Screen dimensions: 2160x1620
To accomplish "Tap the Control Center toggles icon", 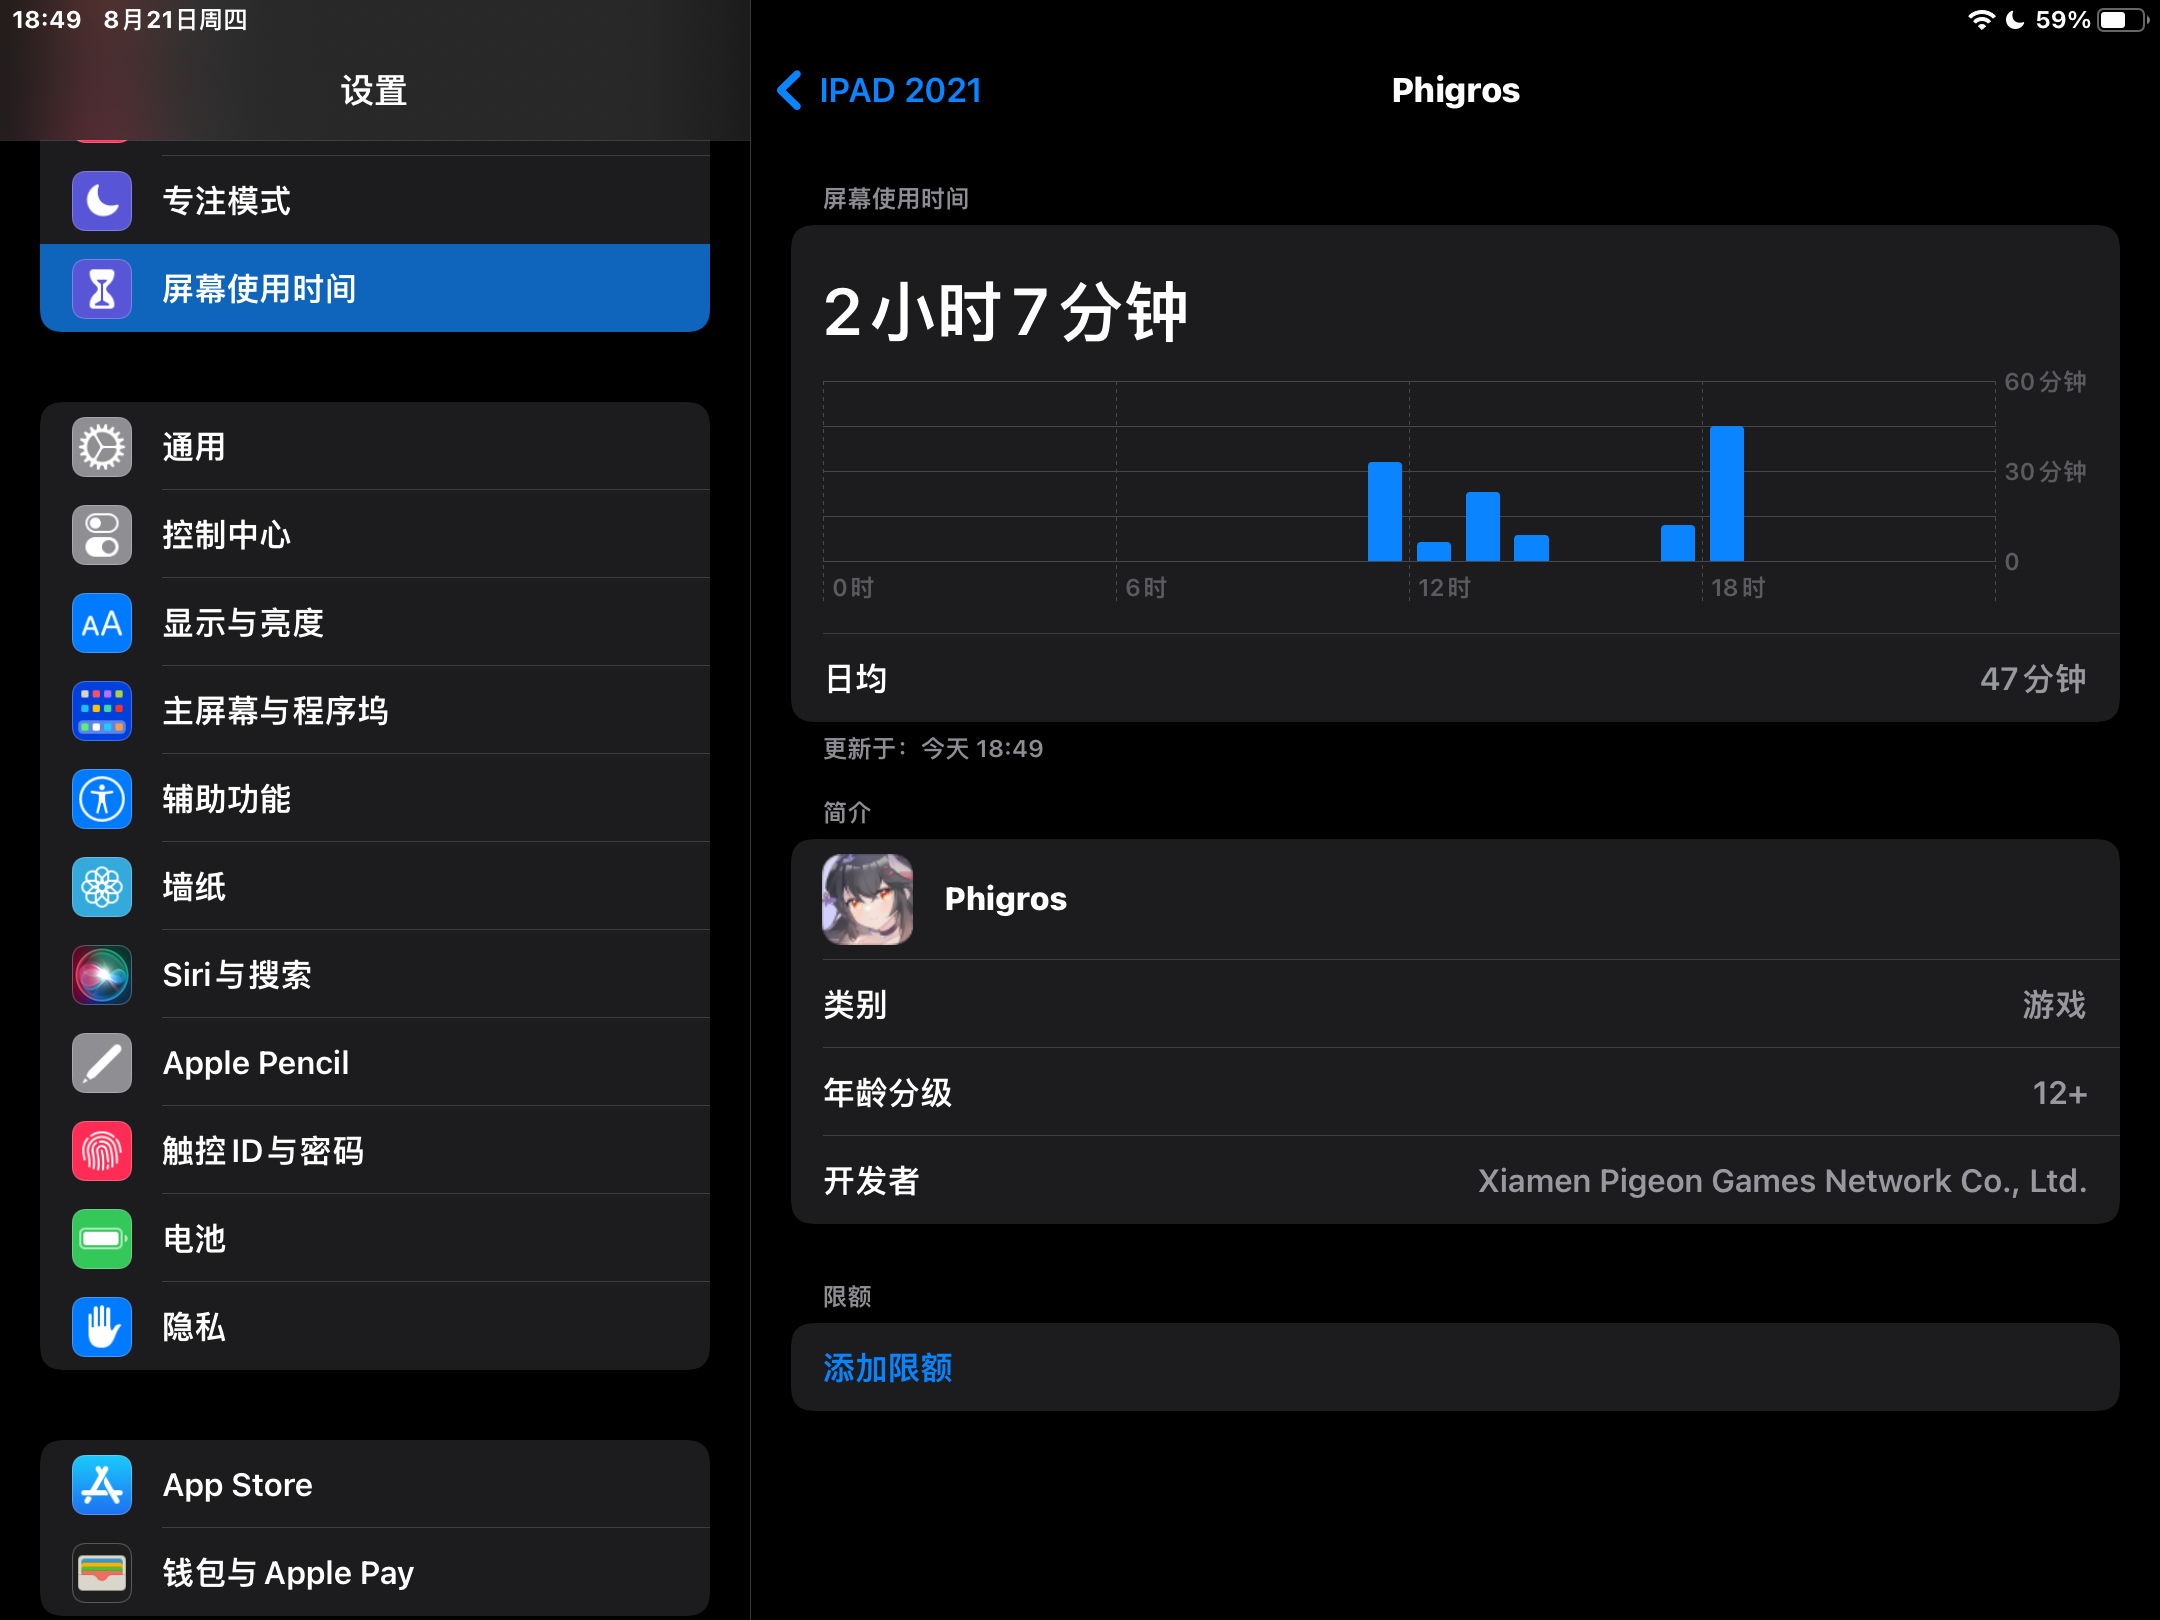I will (x=102, y=535).
